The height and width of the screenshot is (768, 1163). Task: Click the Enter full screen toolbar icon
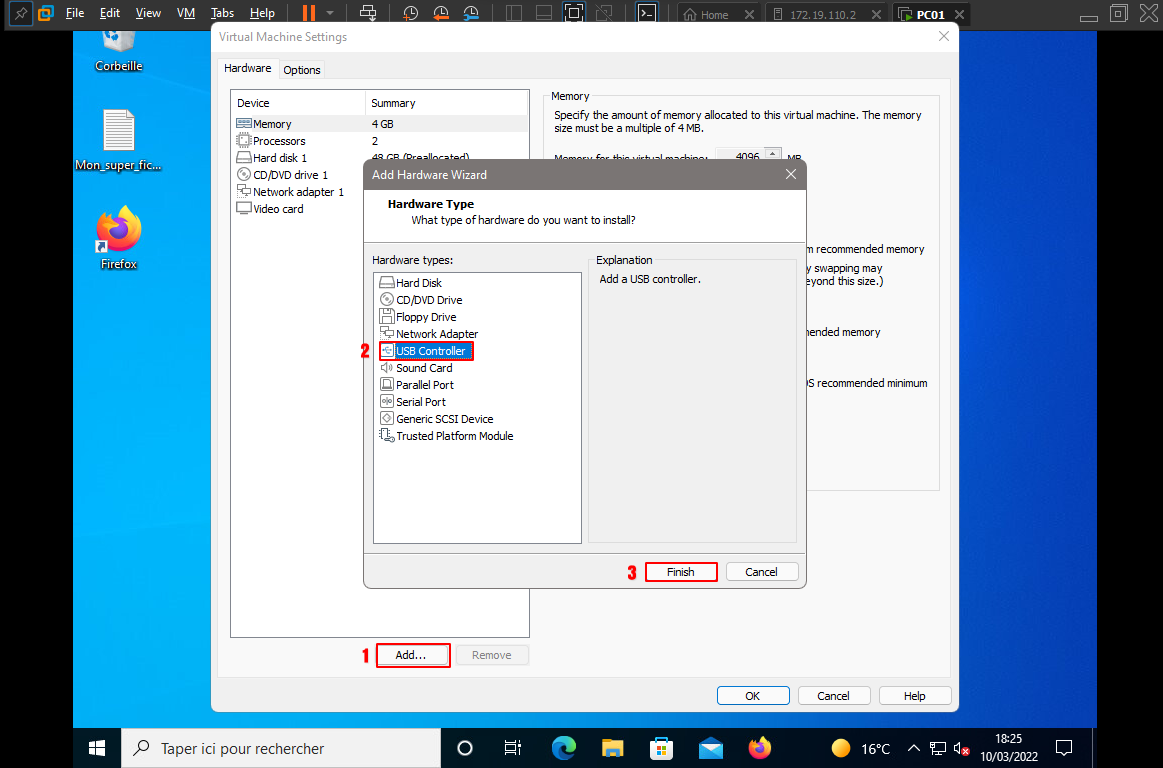point(573,14)
